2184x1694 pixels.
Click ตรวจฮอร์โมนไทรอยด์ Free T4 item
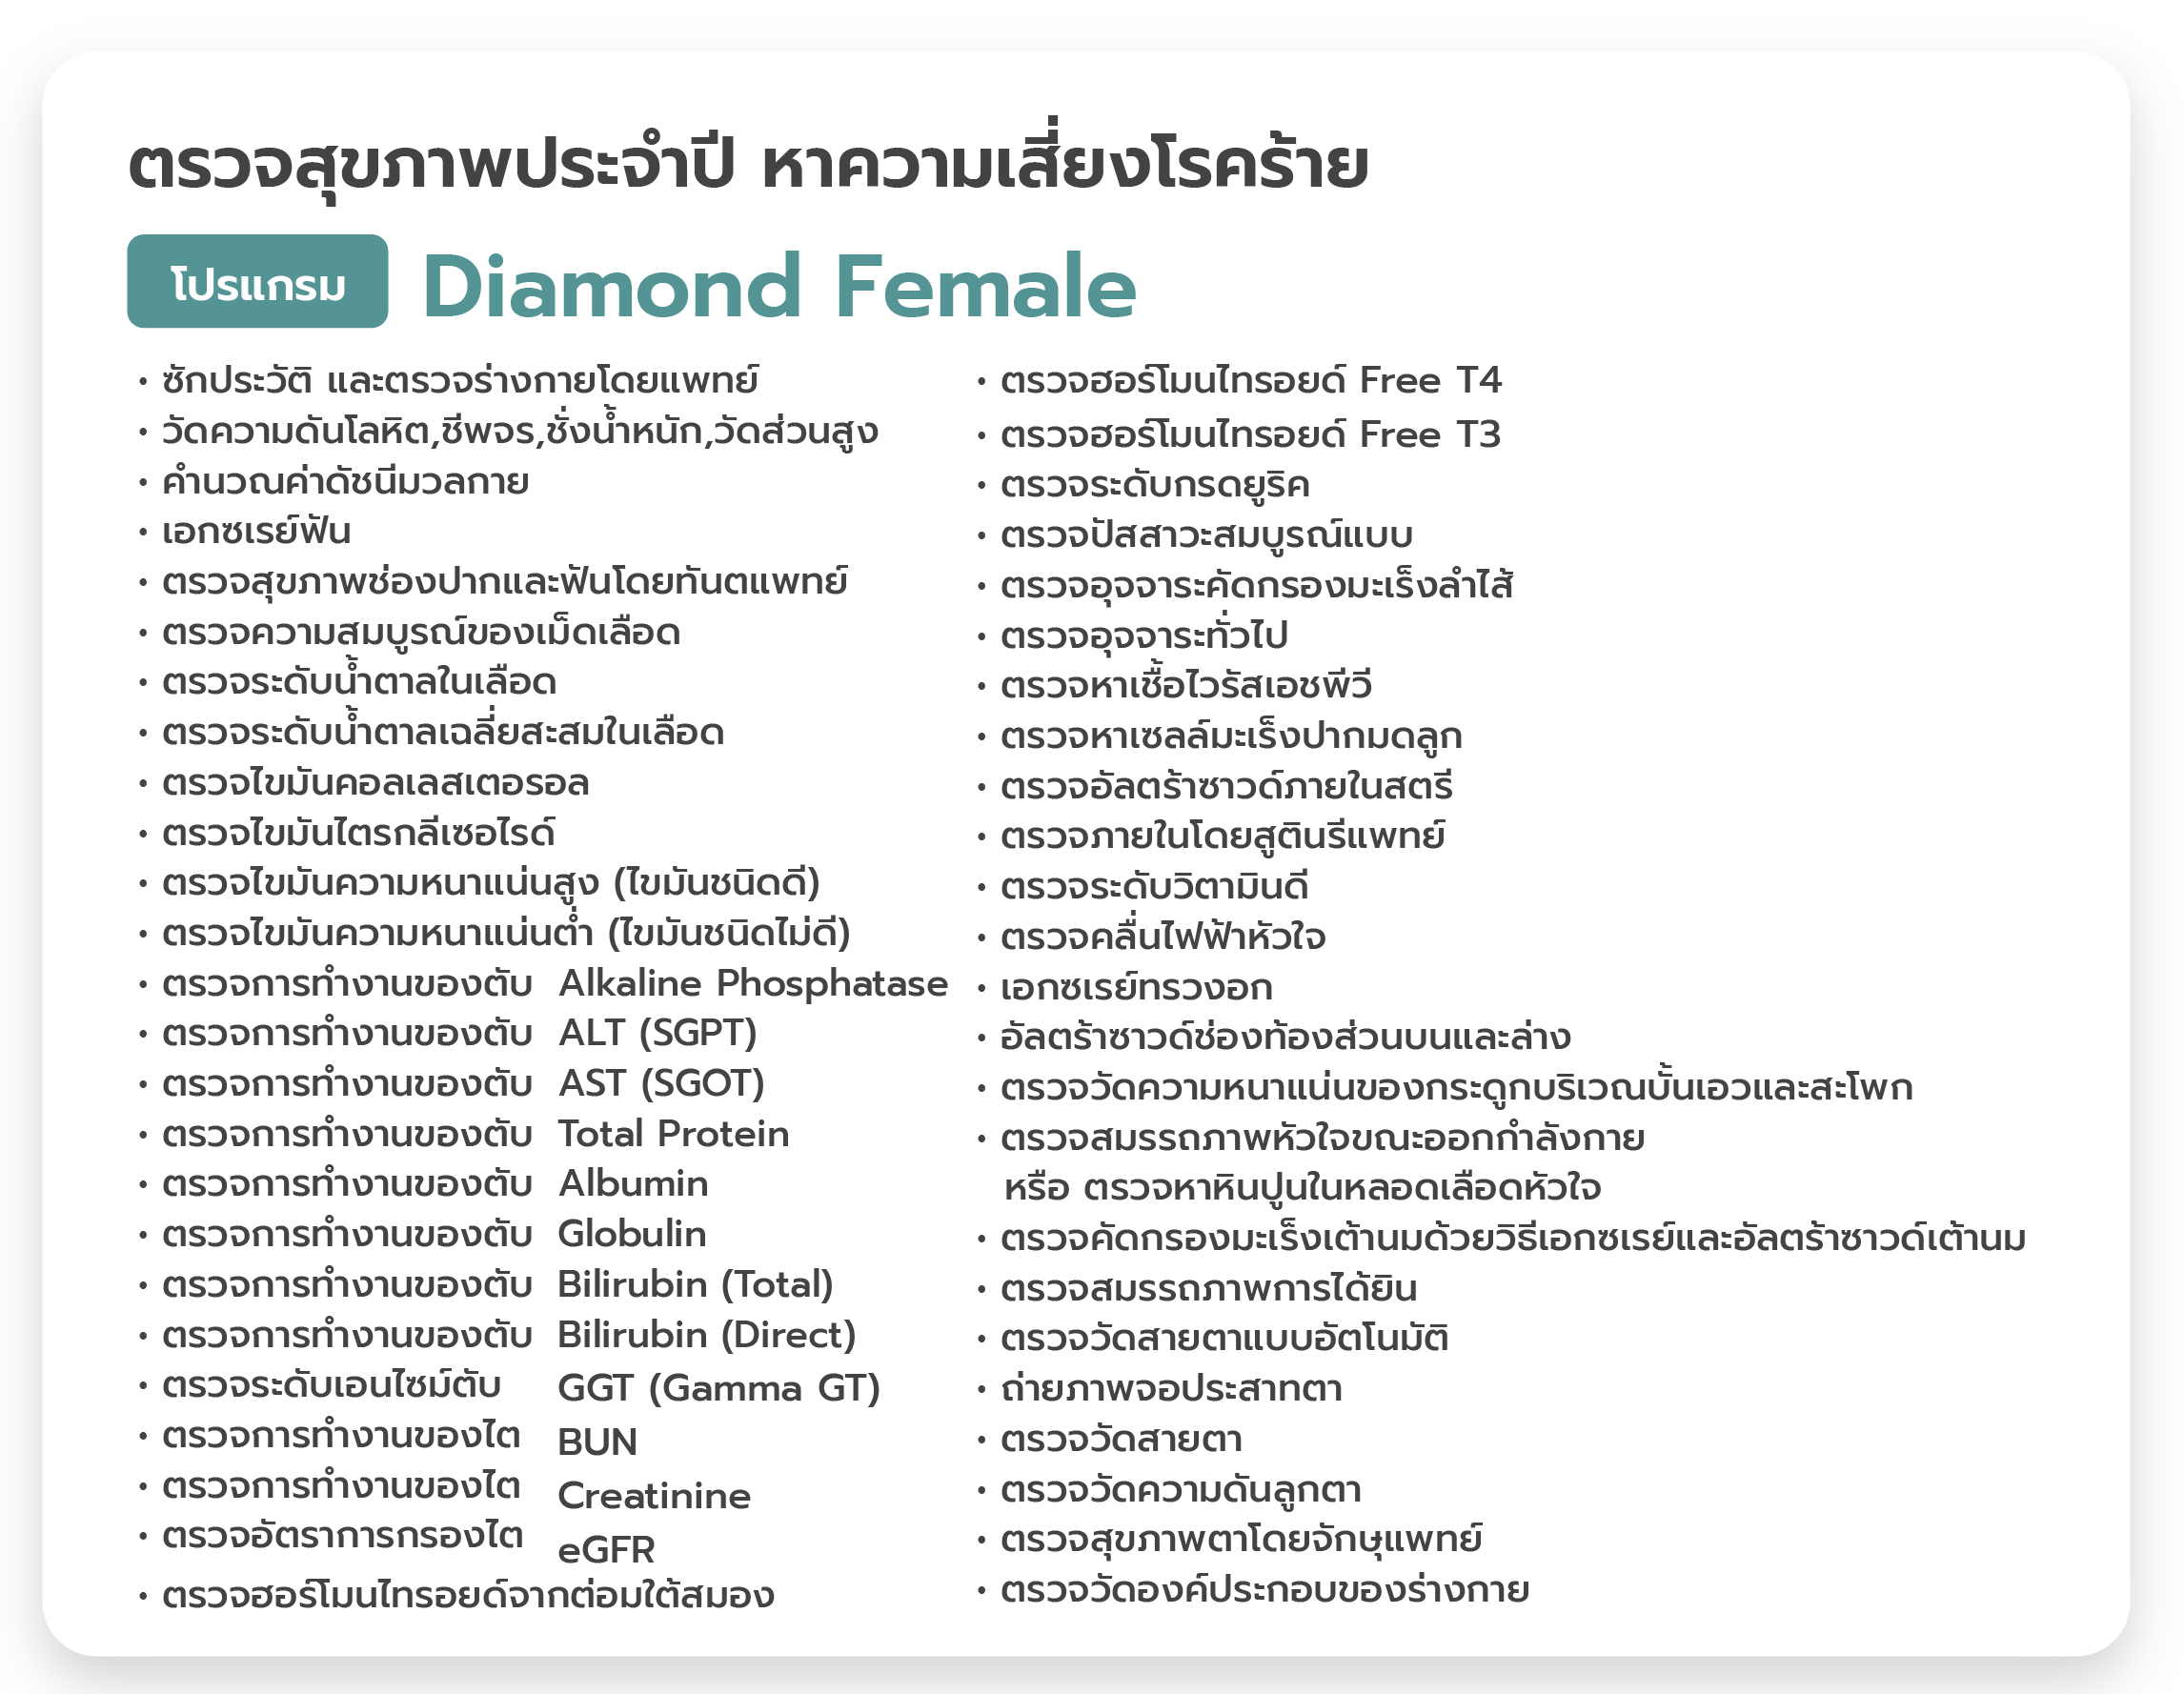click(1251, 380)
